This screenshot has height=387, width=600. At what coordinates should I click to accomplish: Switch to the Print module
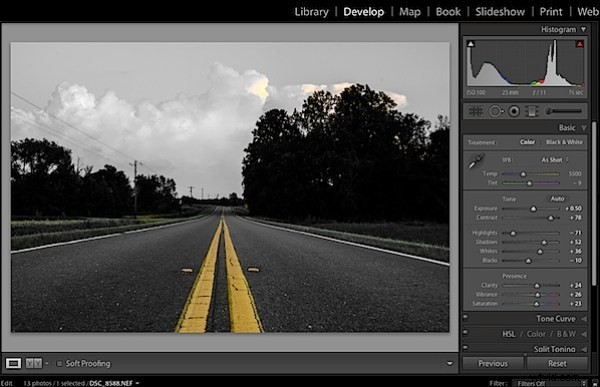551,12
